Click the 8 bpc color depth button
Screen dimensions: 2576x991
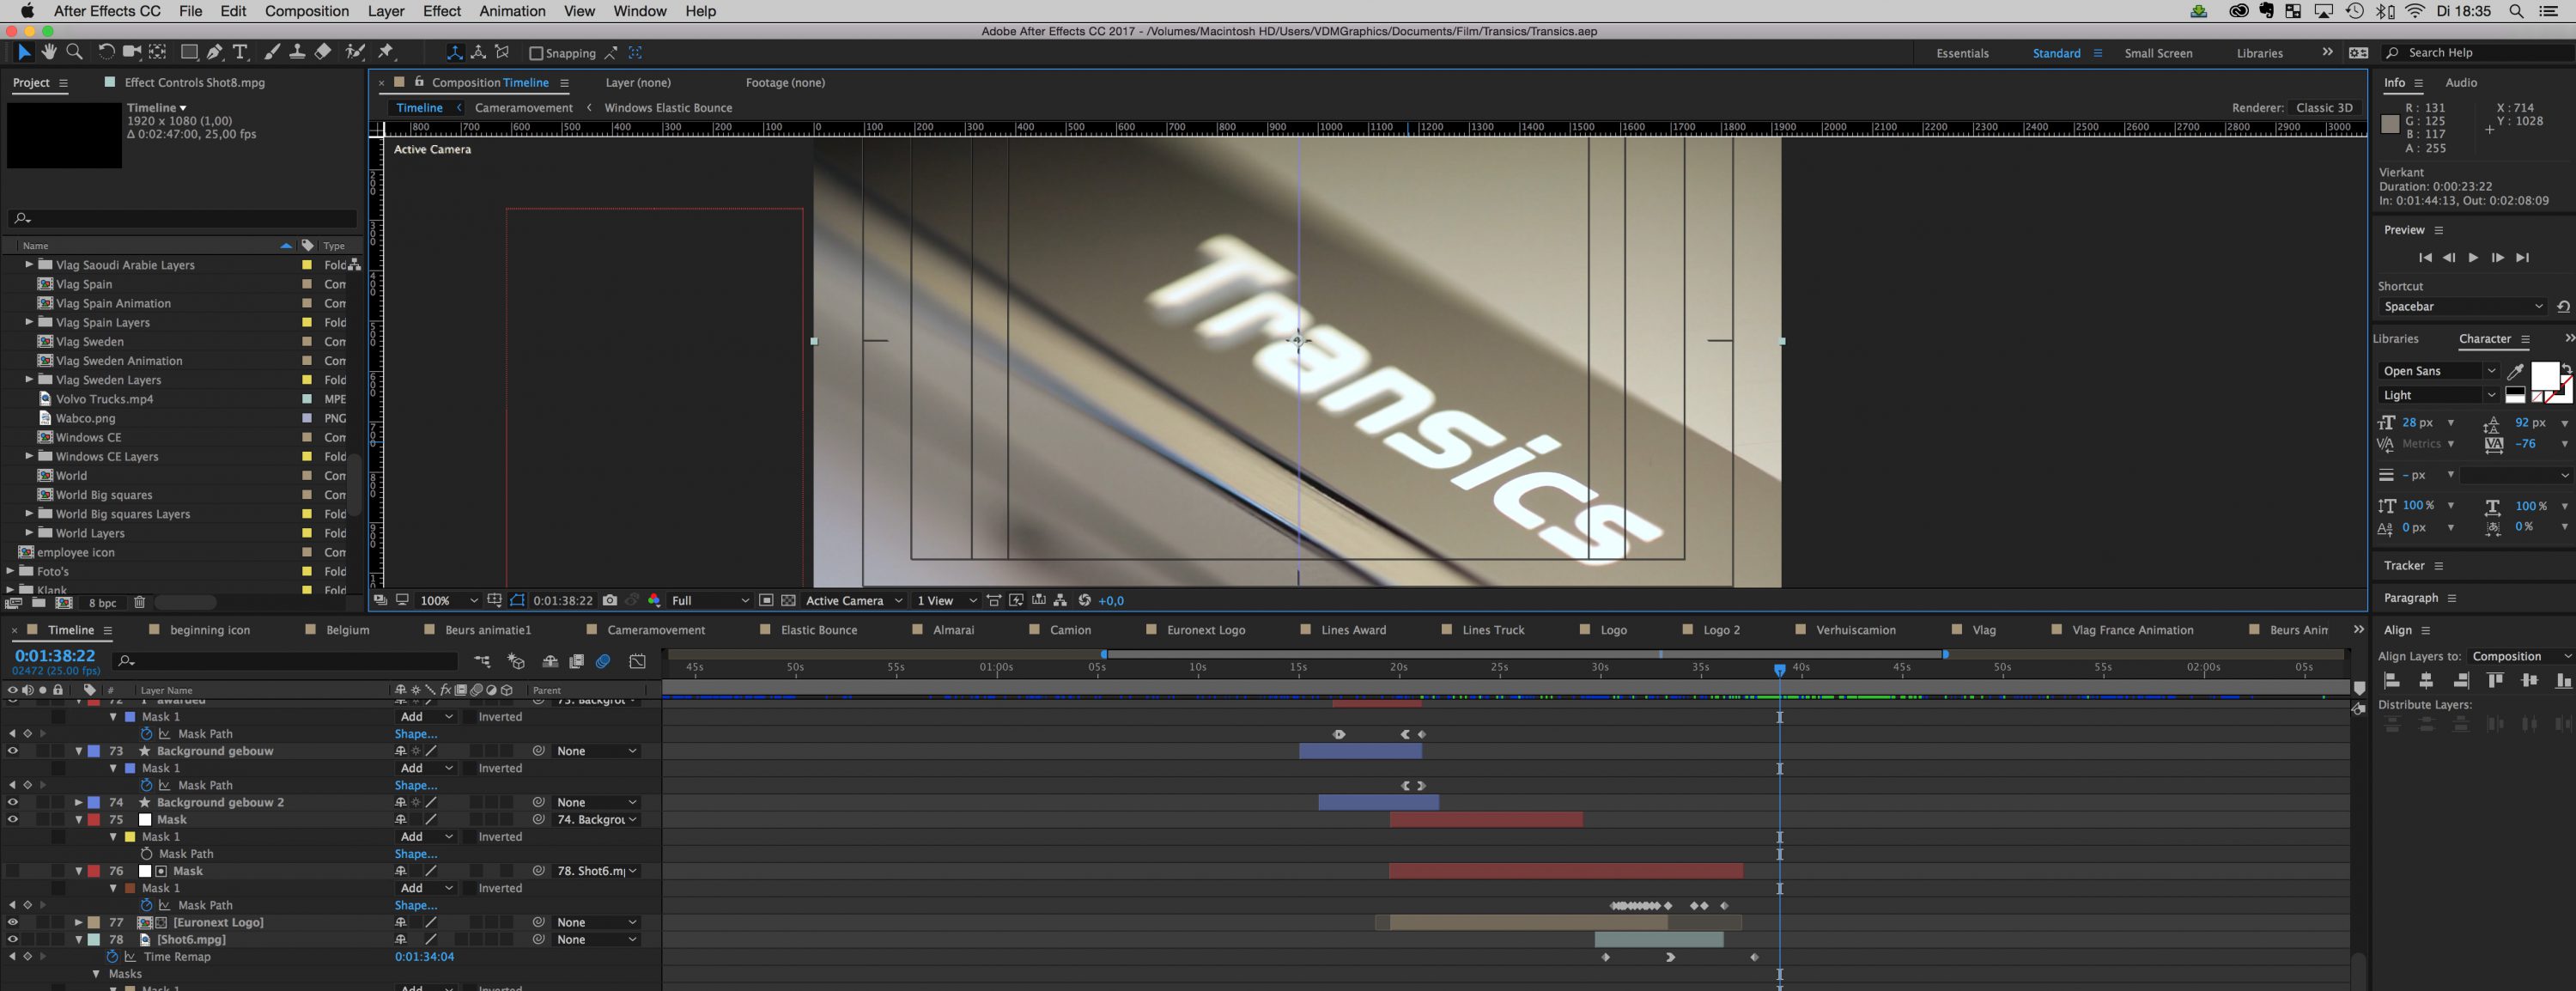(103, 603)
